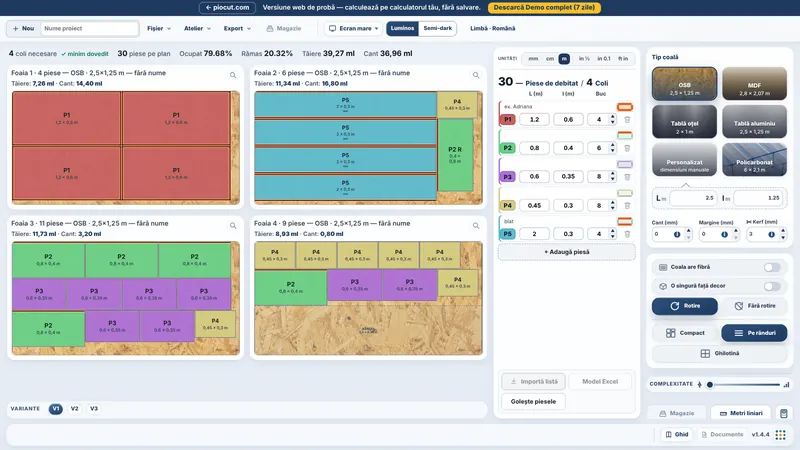Choose Ghilotină cutting mode

[719, 354]
